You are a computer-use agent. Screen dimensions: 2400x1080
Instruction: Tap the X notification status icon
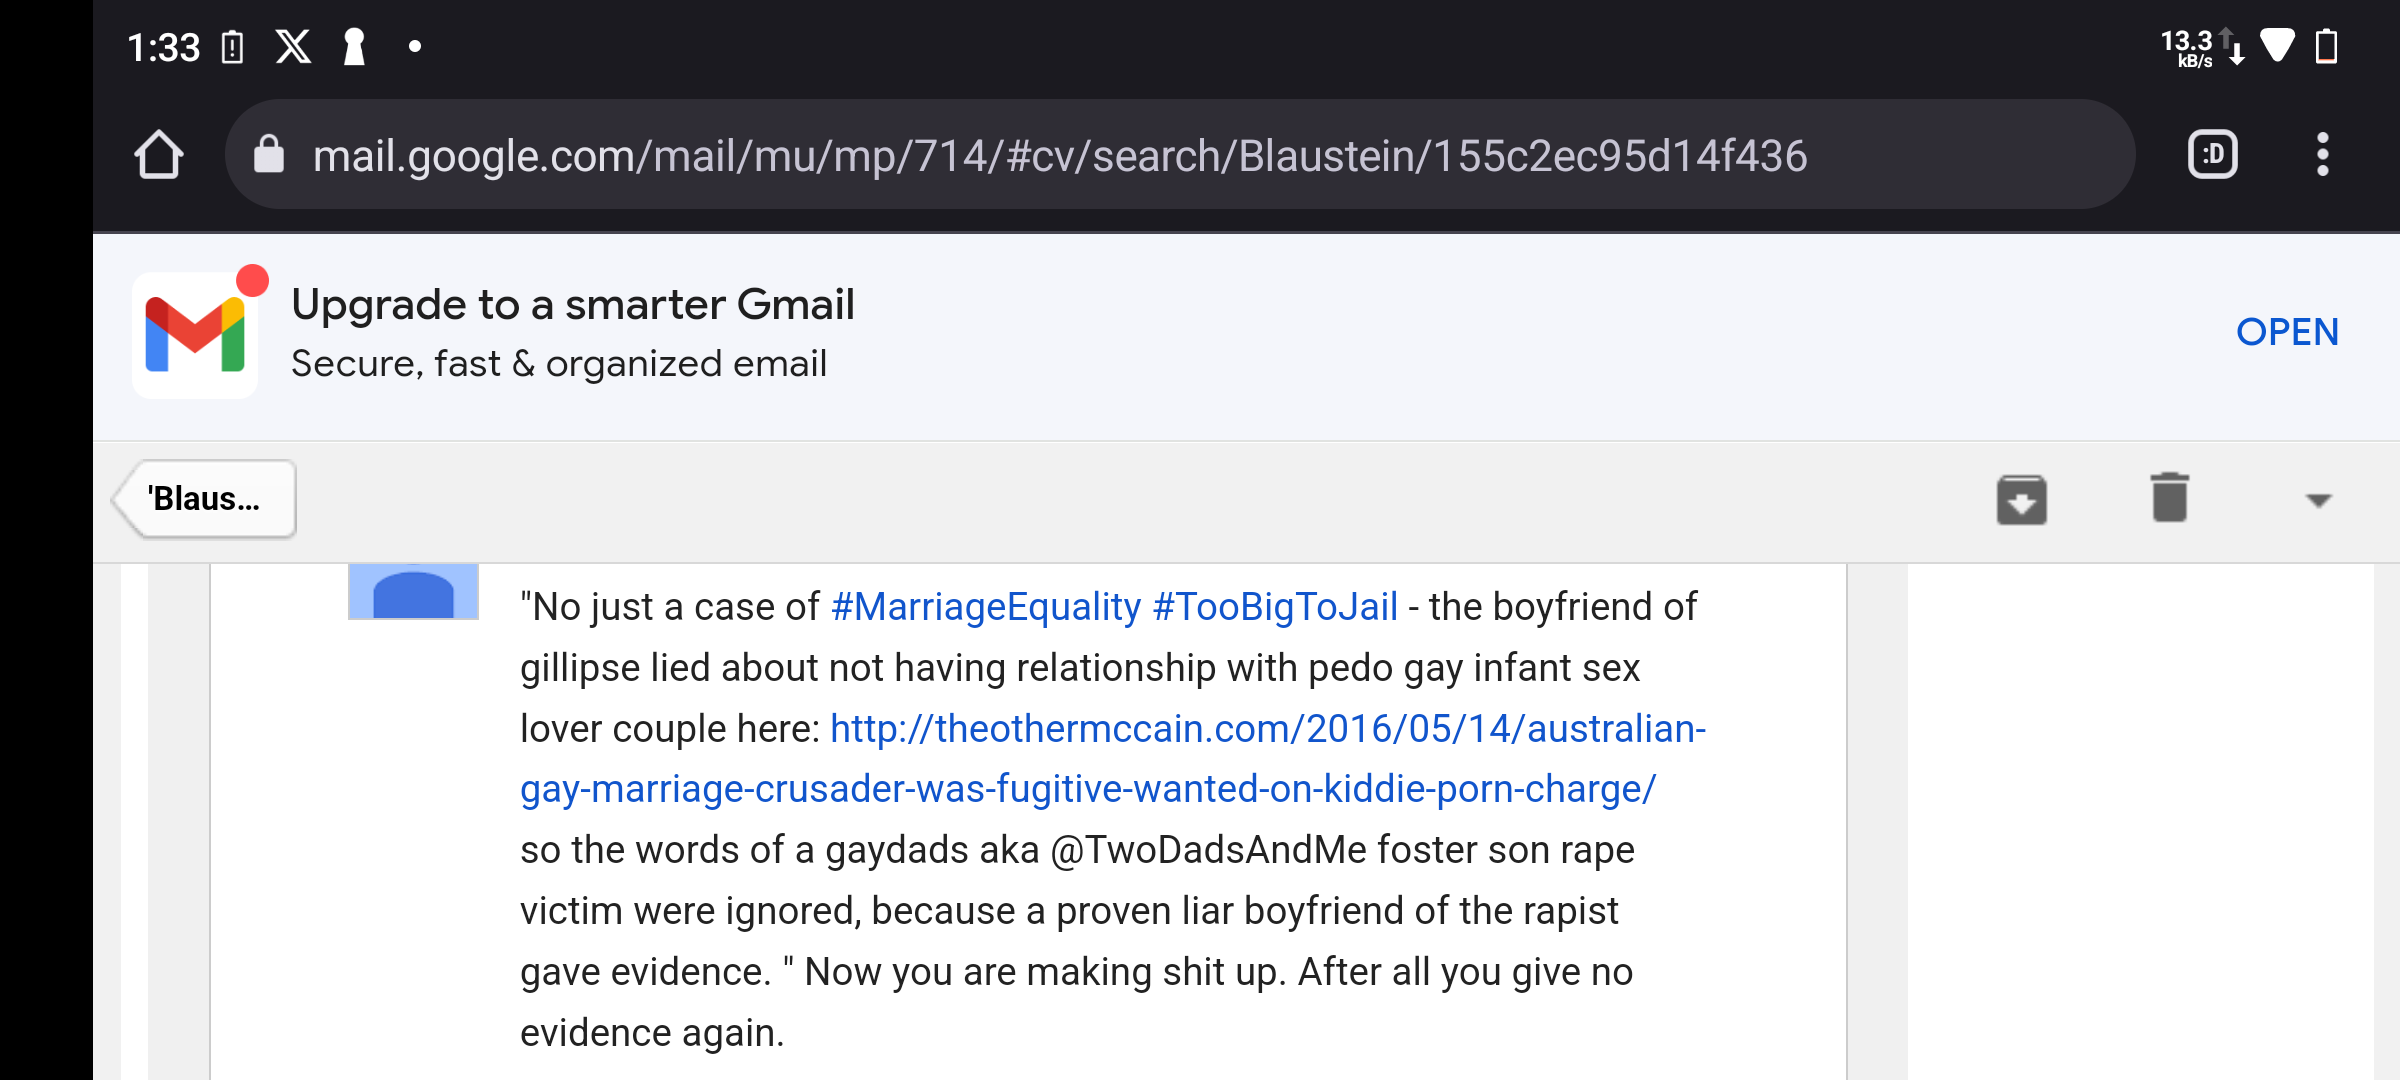[293, 47]
